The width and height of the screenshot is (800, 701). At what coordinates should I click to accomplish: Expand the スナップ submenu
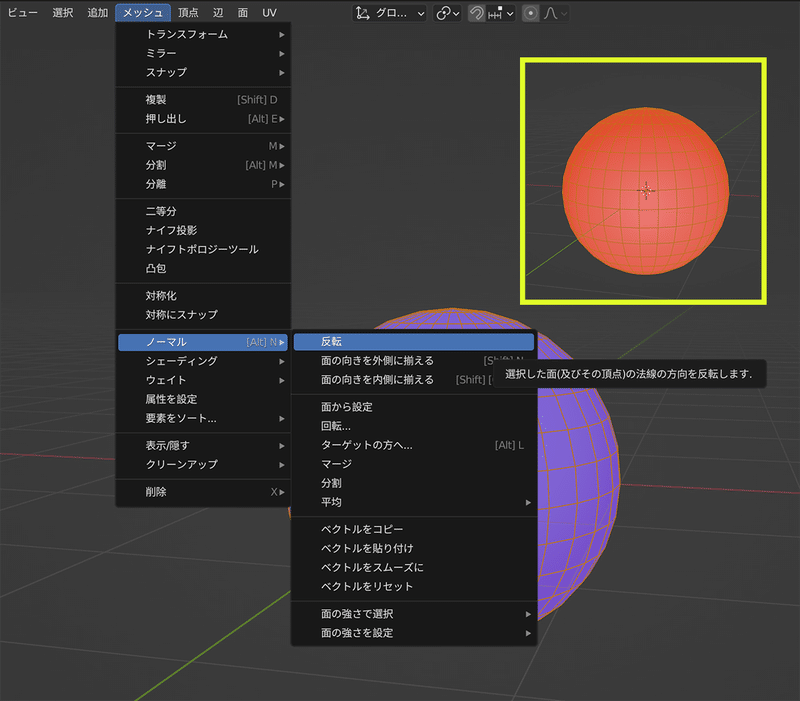tap(203, 72)
